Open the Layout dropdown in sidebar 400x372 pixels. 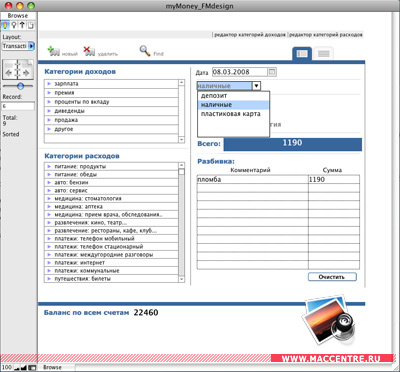pyautogui.click(x=19, y=46)
